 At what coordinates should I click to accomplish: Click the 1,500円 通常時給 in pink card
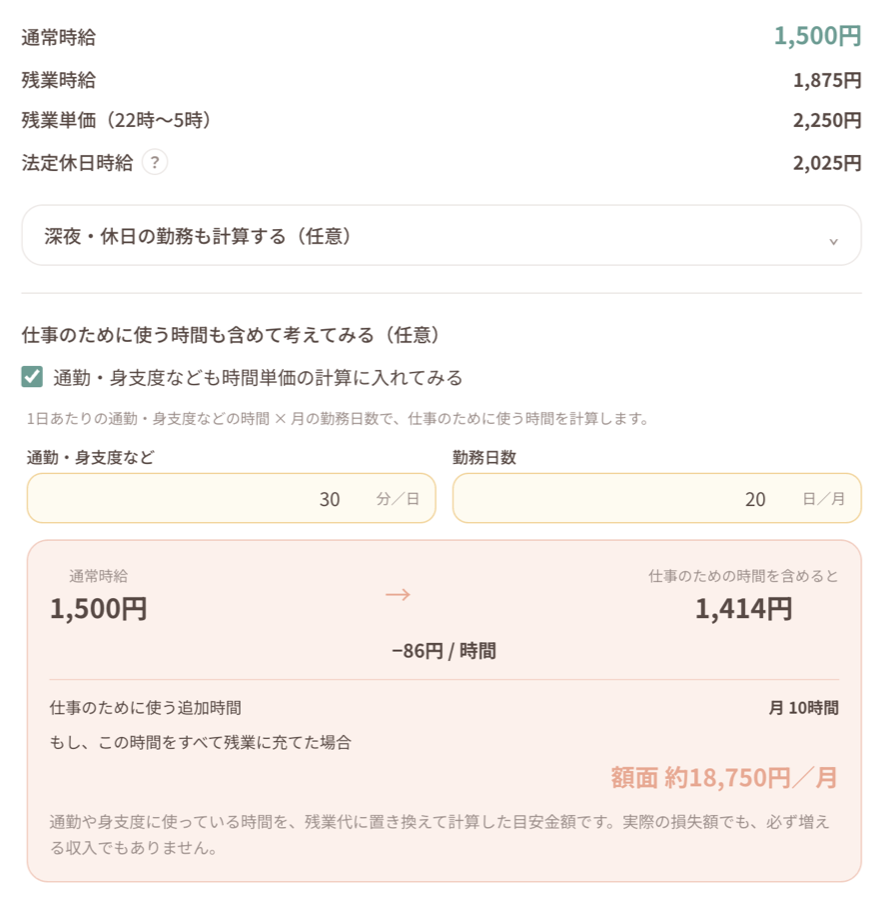99,608
